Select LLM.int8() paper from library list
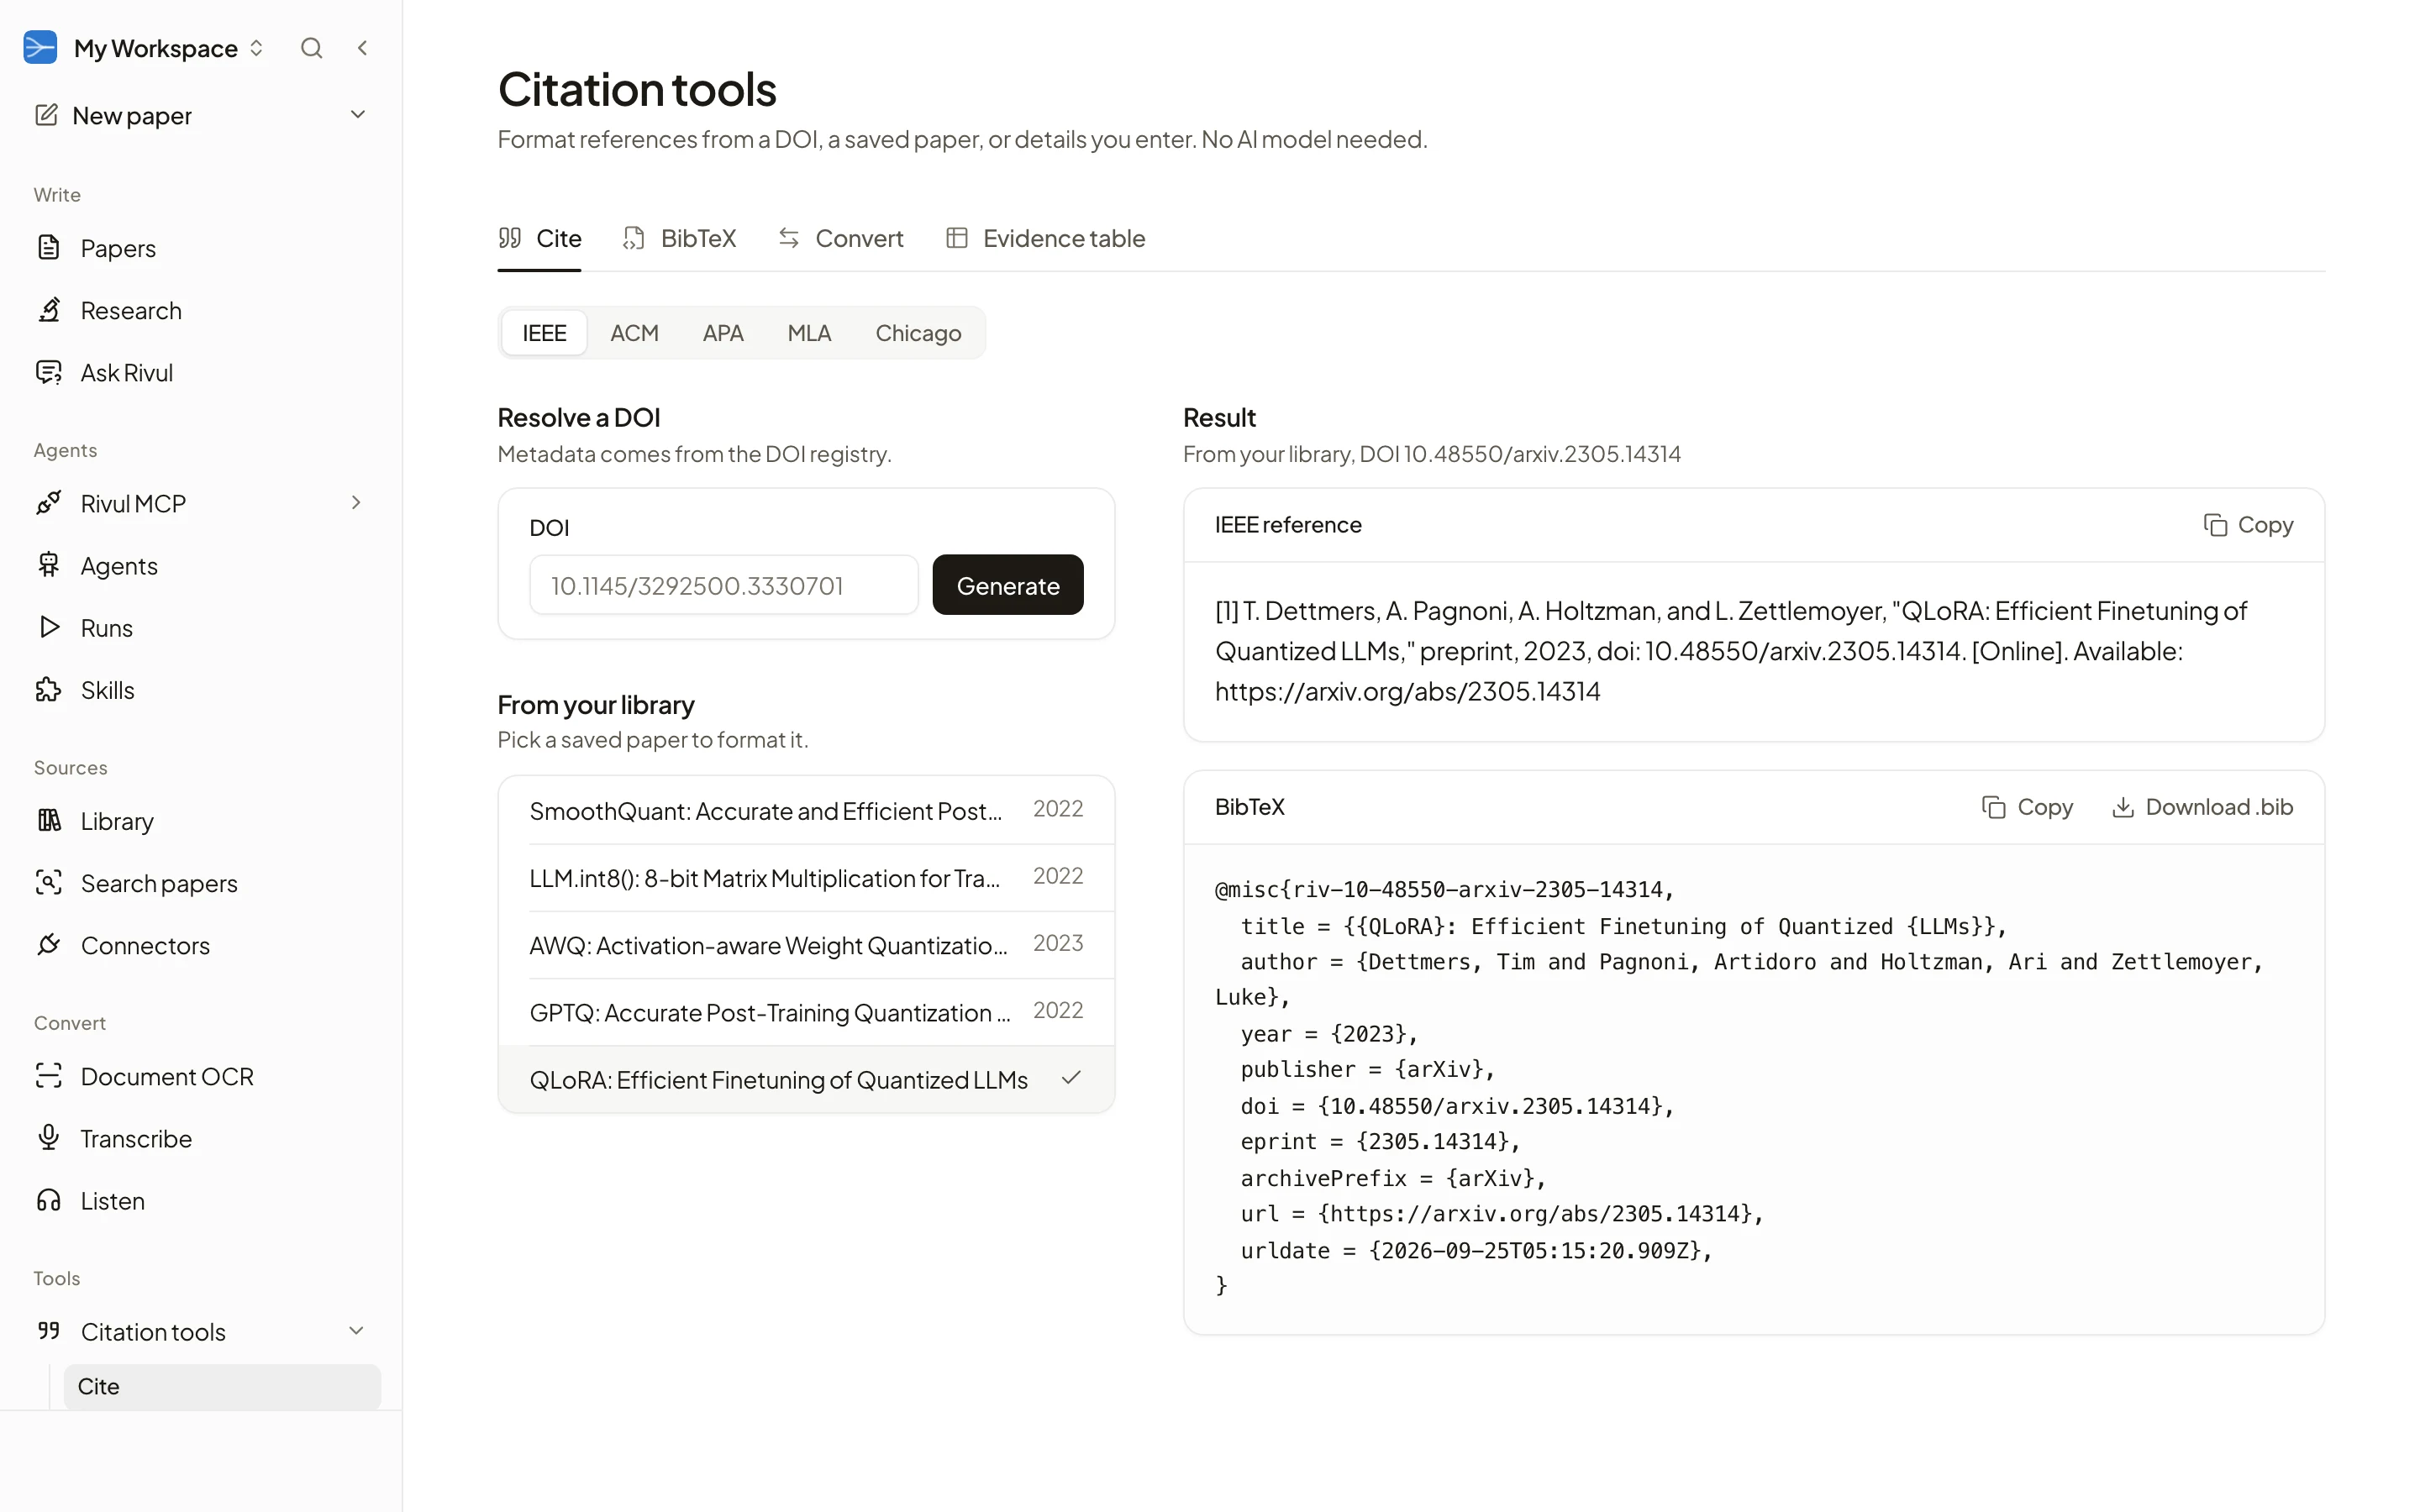The width and height of the screenshot is (2420, 1512). tap(806, 877)
